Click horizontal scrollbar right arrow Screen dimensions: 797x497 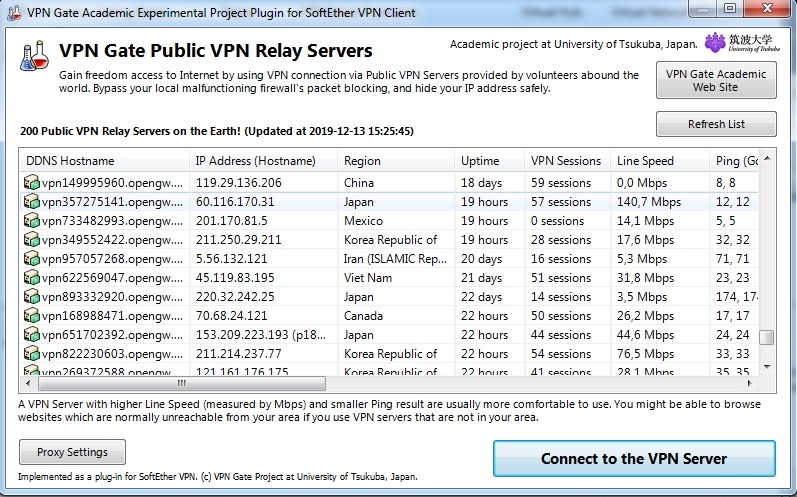click(750, 383)
